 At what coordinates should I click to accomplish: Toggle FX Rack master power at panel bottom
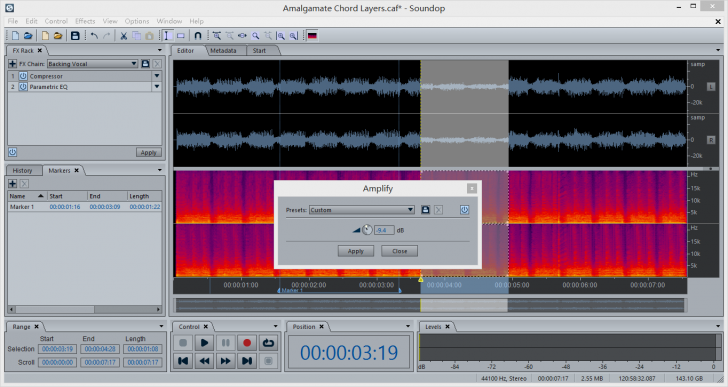pyautogui.click(x=13, y=152)
